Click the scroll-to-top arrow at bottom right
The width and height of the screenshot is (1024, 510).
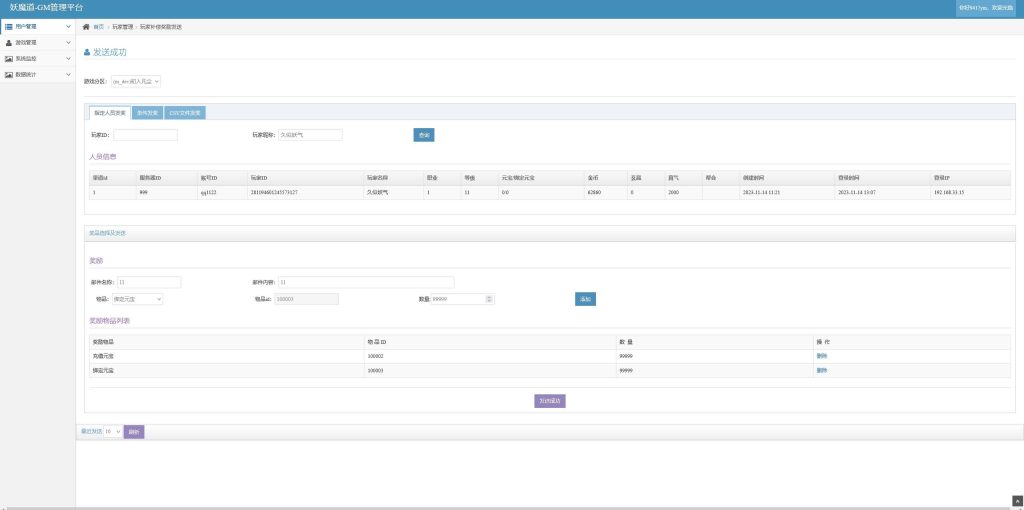1016,499
